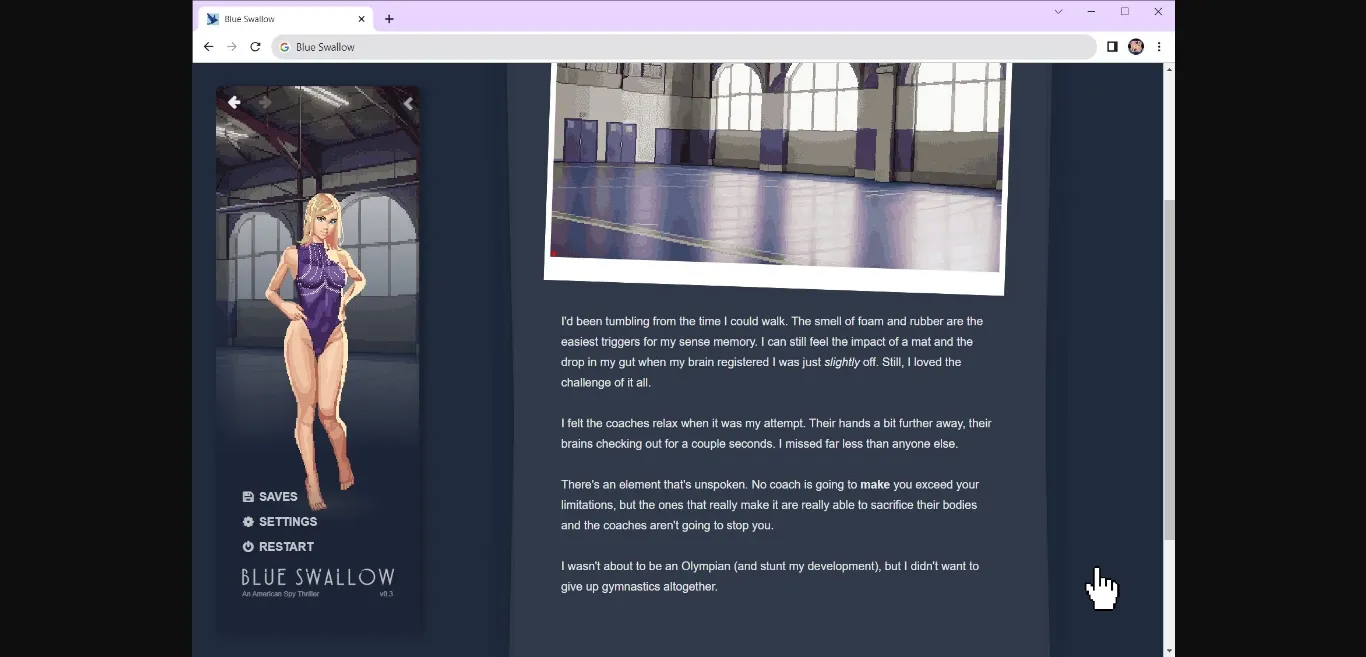
Task: Click the address bar showing Blue Swallow
Action: 680,47
